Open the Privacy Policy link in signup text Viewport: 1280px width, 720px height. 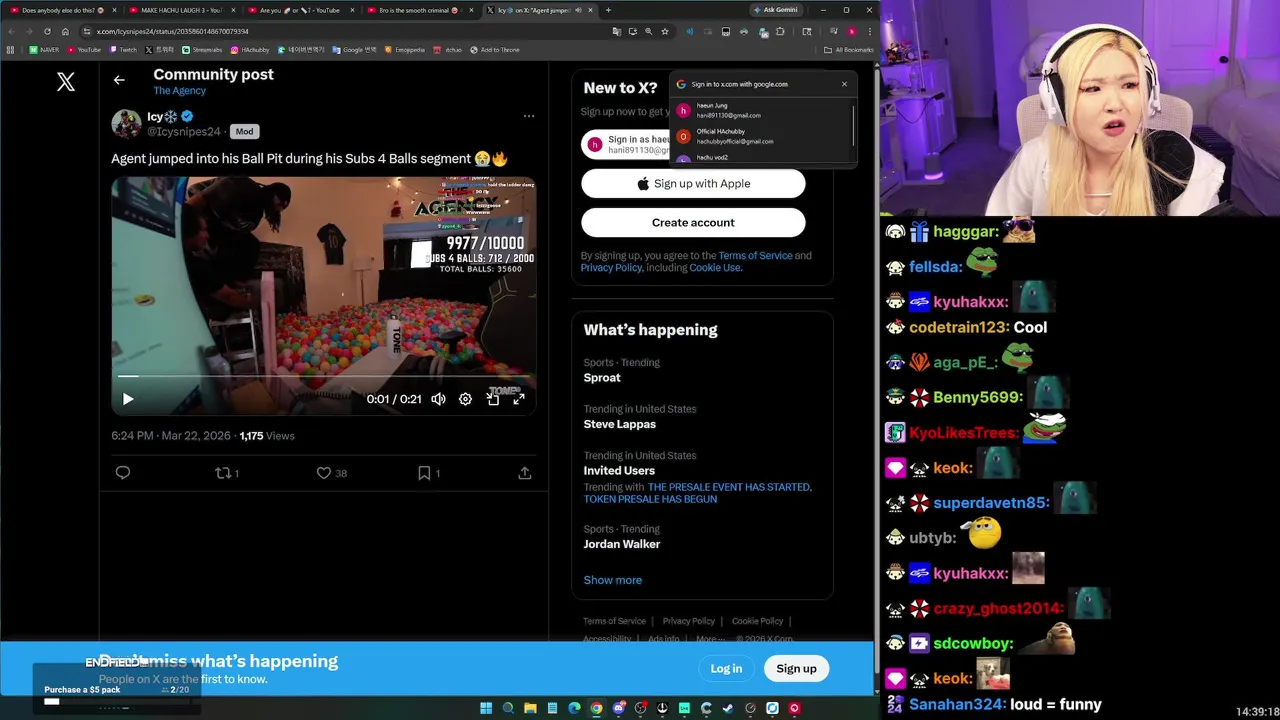[611, 268]
